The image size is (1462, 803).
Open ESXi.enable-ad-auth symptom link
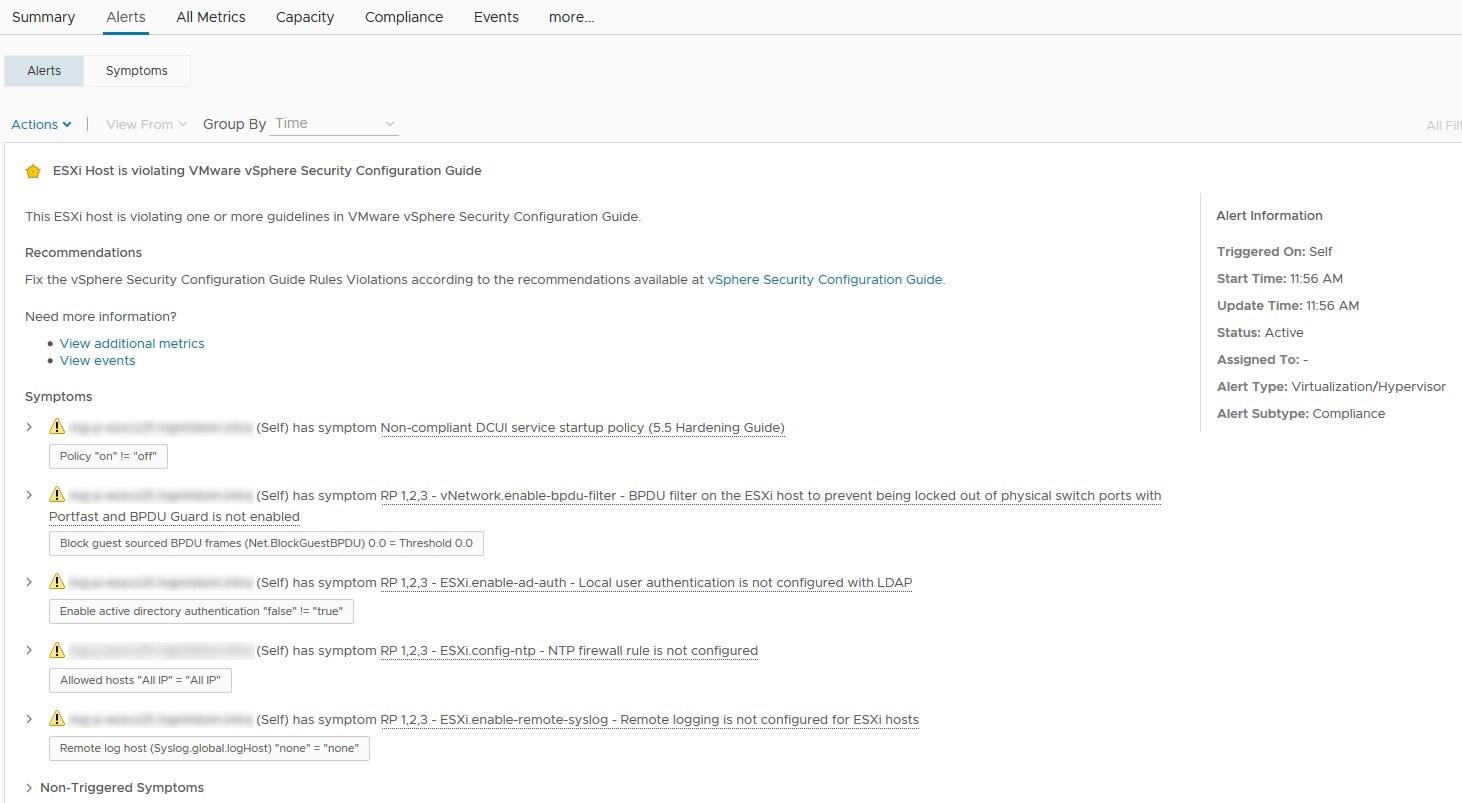[646, 583]
